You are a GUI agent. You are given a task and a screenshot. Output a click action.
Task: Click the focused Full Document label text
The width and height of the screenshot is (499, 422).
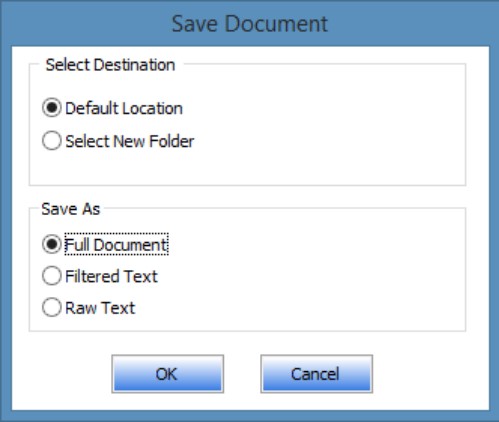pos(116,244)
